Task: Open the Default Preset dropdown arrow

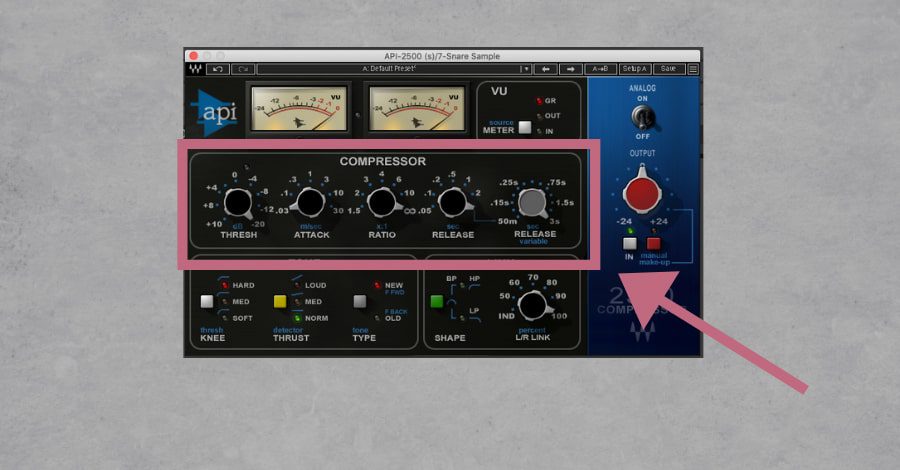Action: [x=525, y=69]
